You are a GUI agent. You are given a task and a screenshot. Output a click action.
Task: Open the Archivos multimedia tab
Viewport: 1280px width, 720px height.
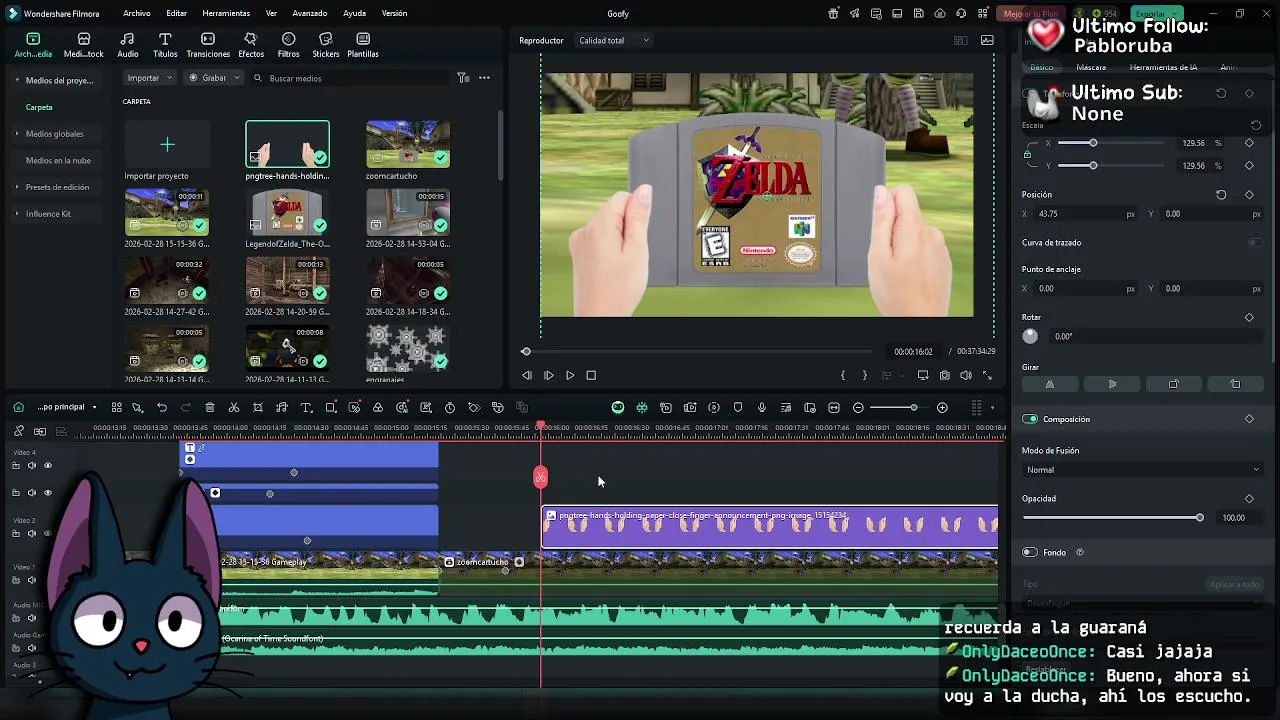33,45
